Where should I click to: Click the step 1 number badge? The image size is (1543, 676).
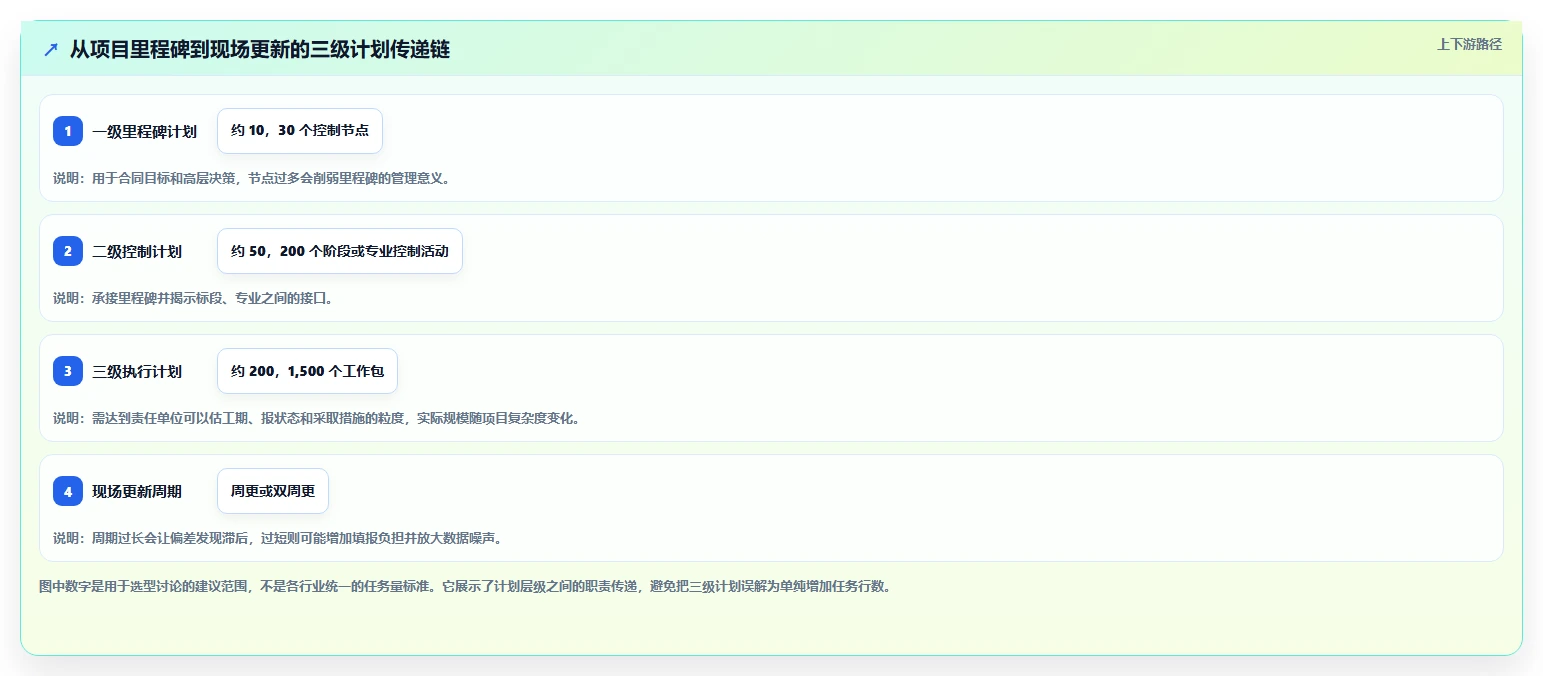[68, 131]
